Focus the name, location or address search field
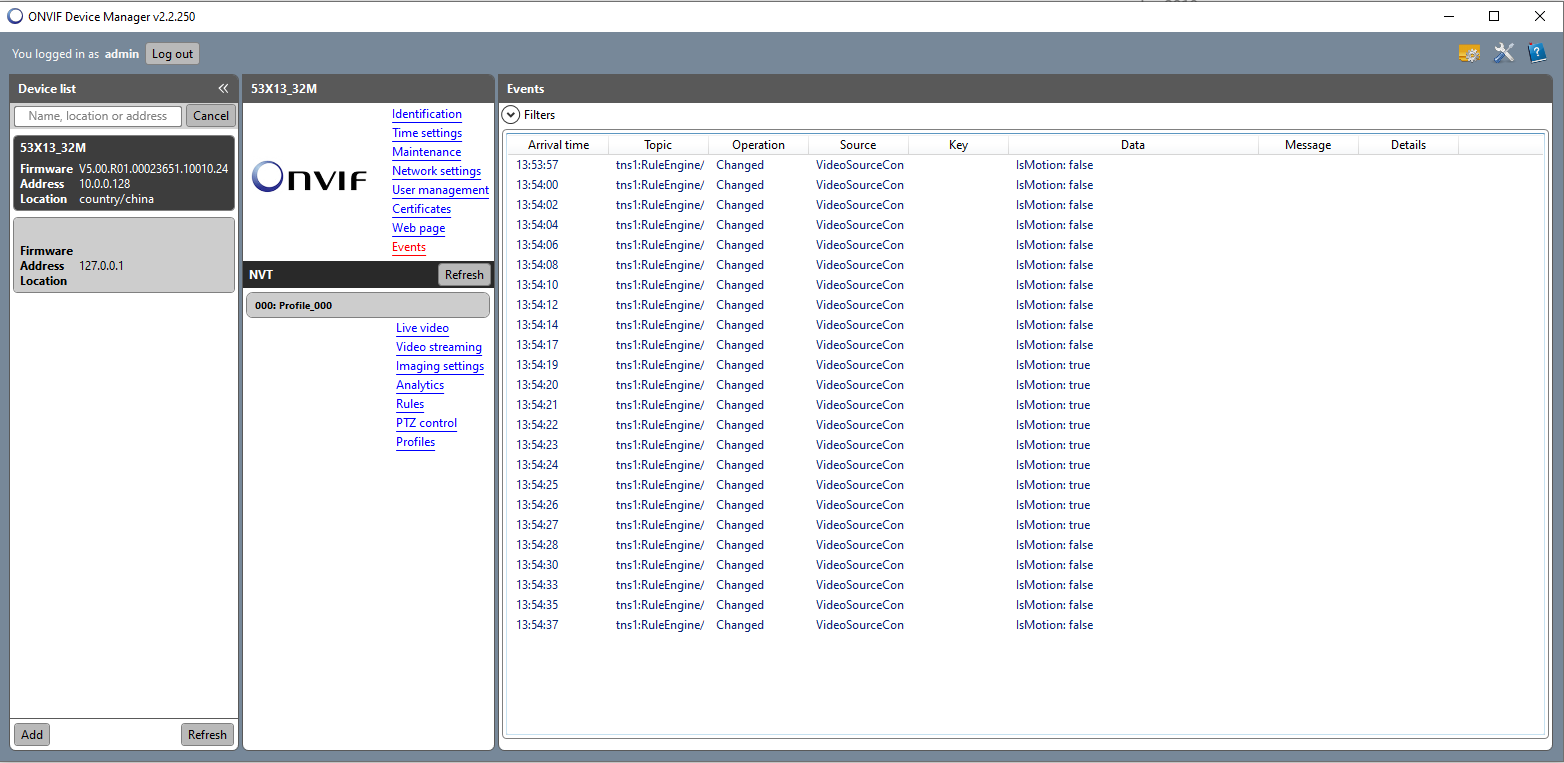This screenshot has width=1564, height=763. [98, 116]
